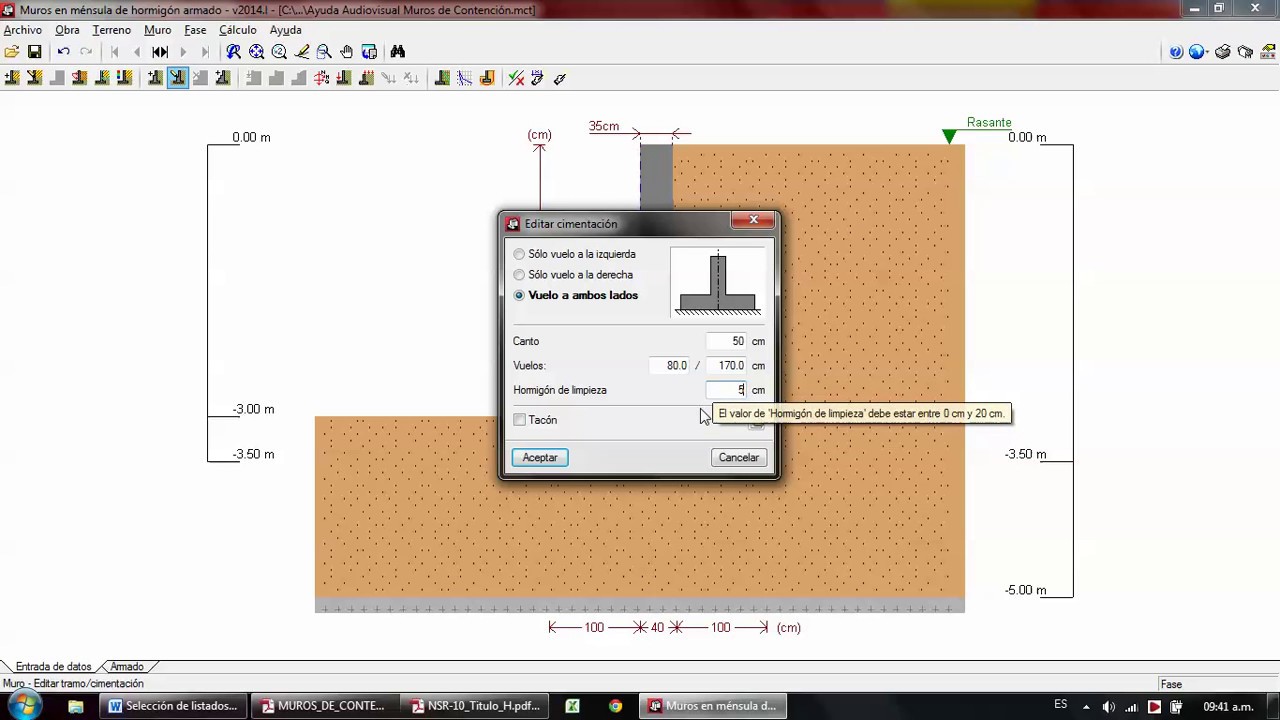Open the Terreno menu
The image size is (1280, 720).
pyautogui.click(x=112, y=30)
